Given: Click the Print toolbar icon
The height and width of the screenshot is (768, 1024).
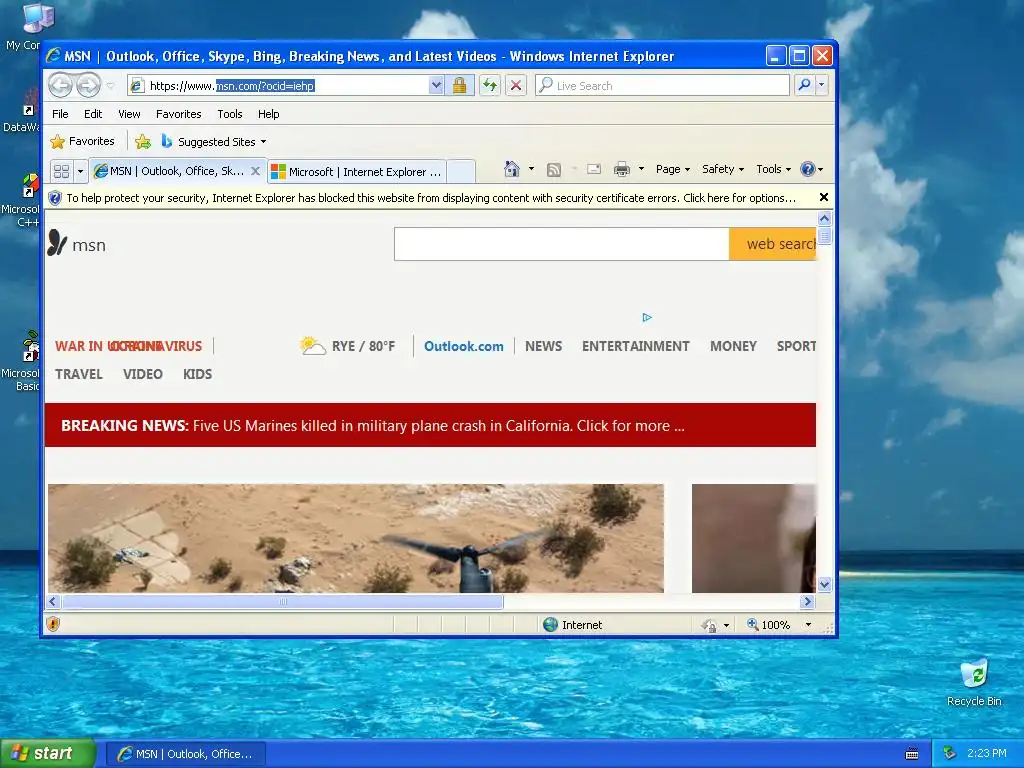Looking at the screenshot, I should [x=622, y=169].
